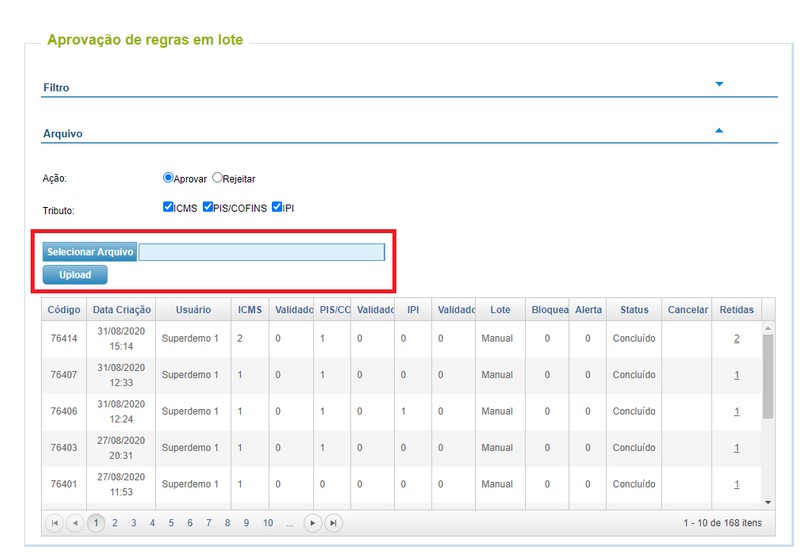Click the Status column header

point(634,310)
